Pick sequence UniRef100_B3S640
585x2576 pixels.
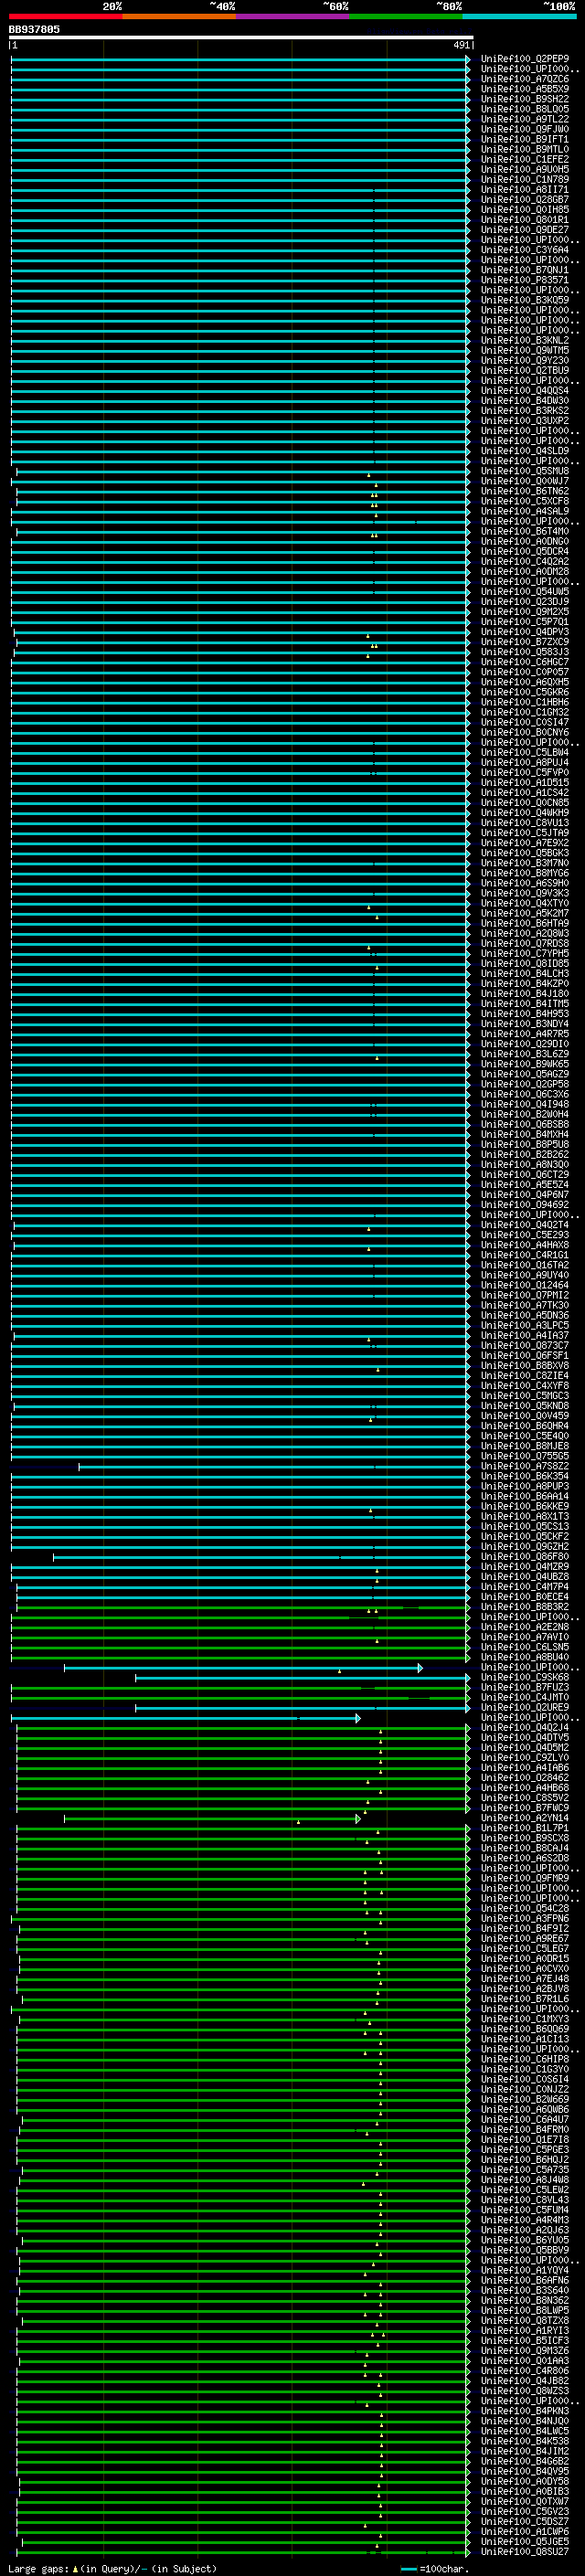[x=524, y=2290]
